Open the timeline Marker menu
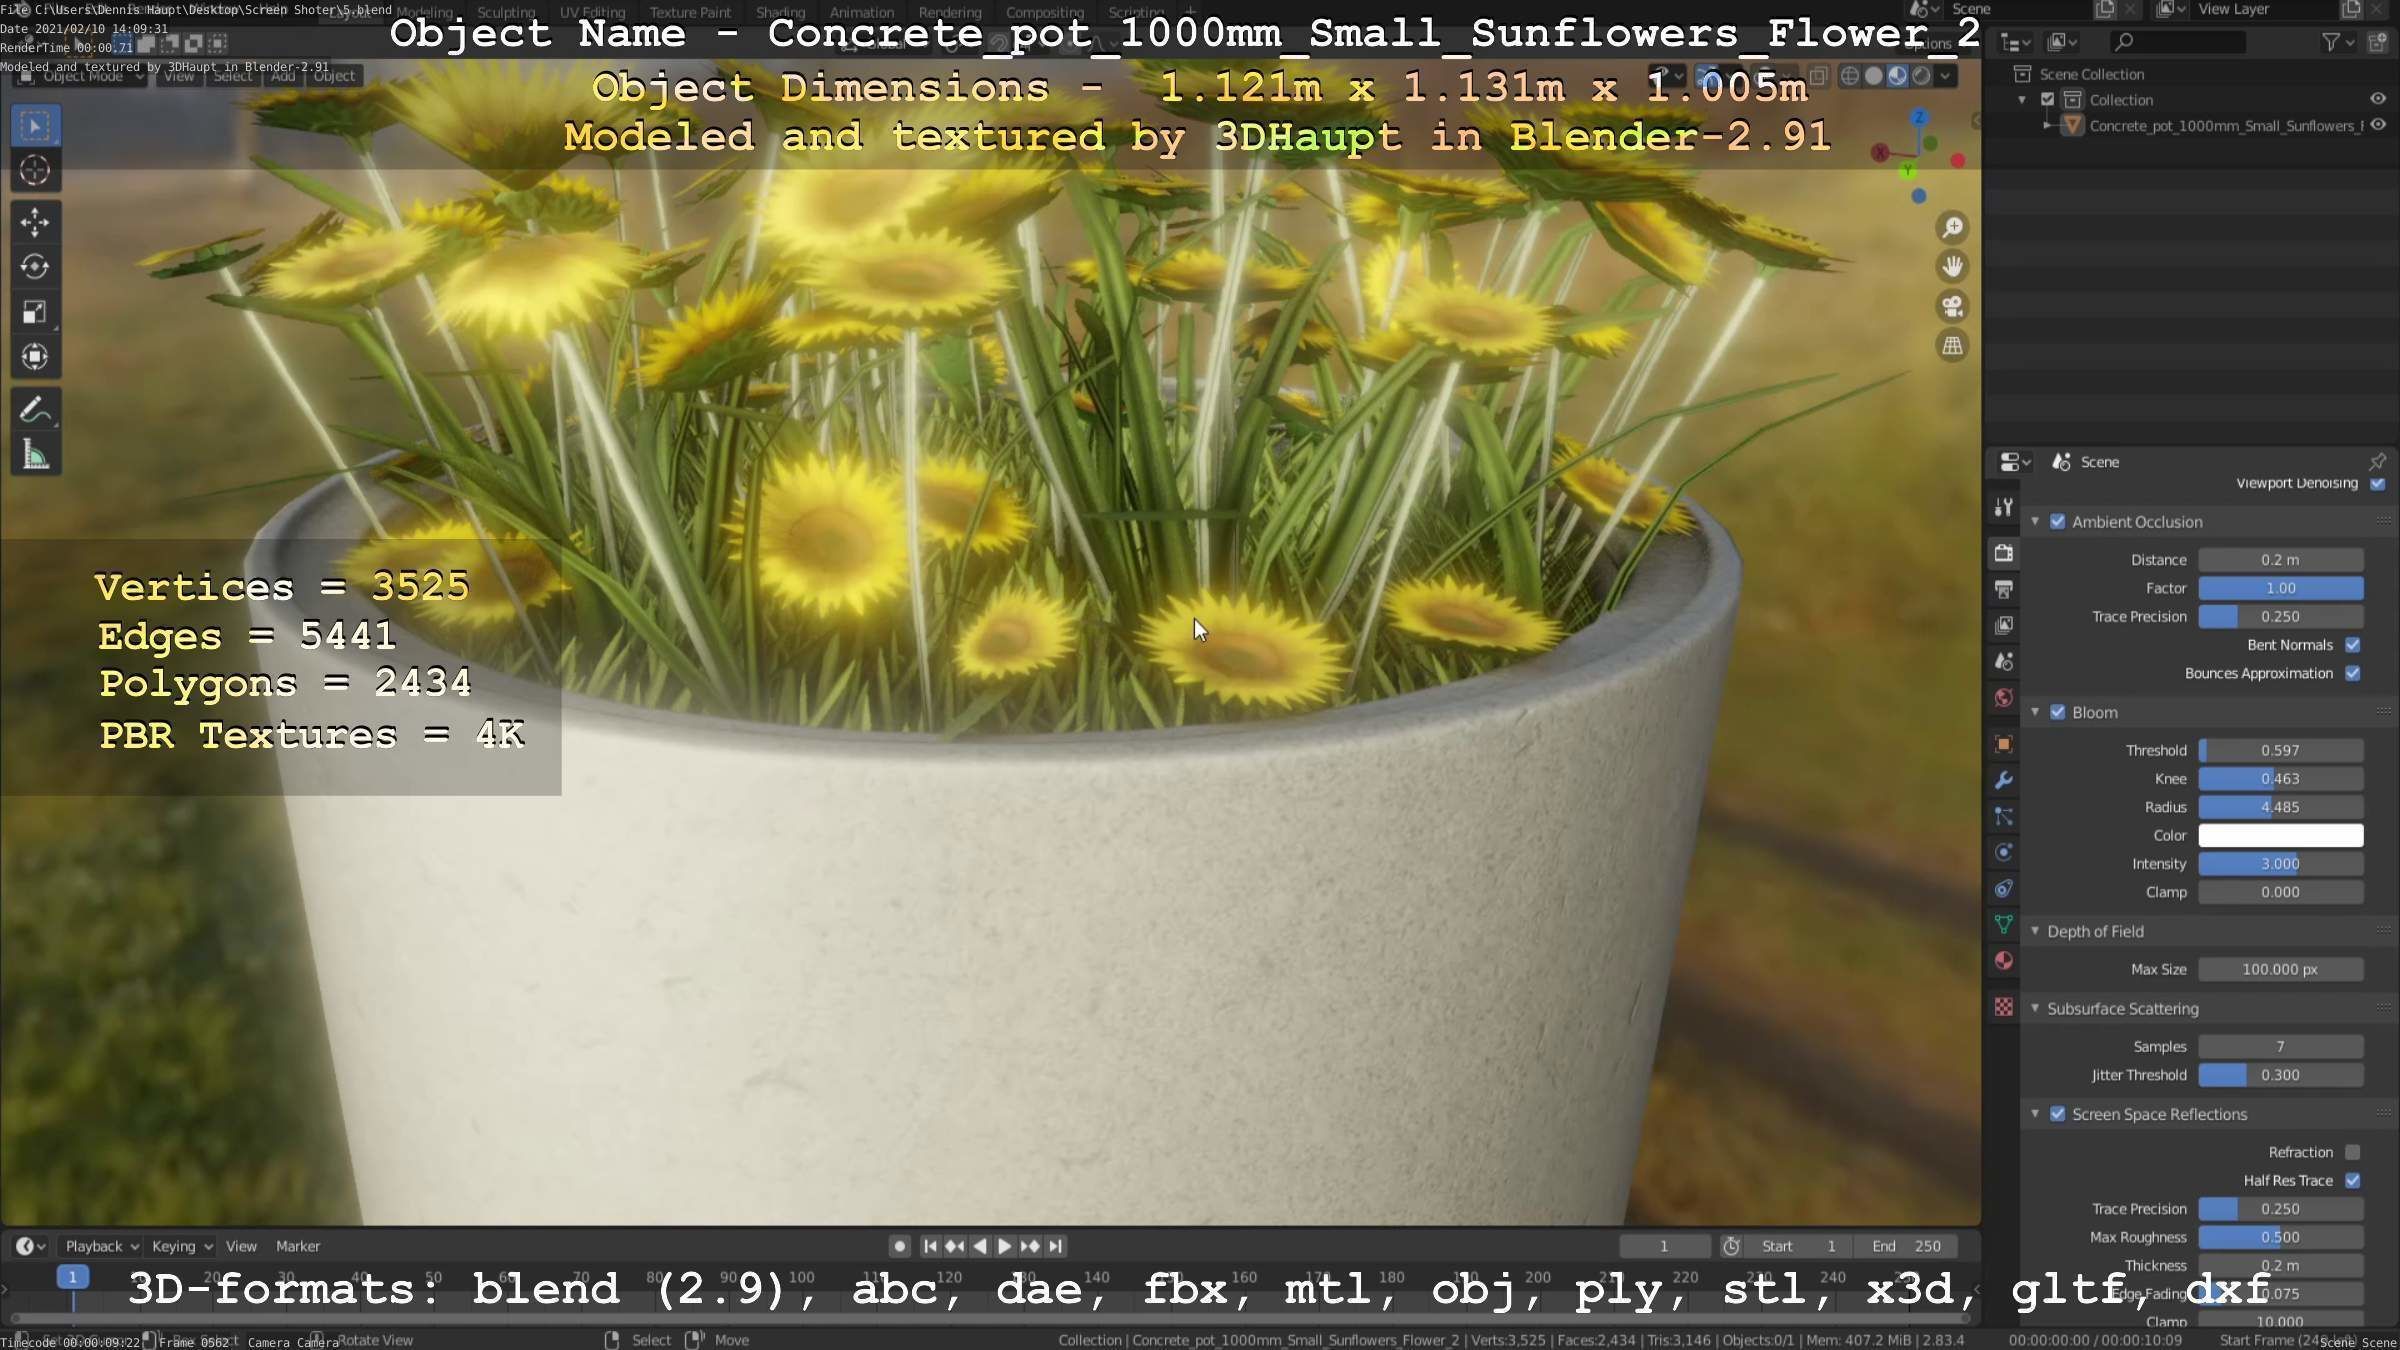Image resolution: width=2400 pixels, height=1350 pixels. (298, 1246)
